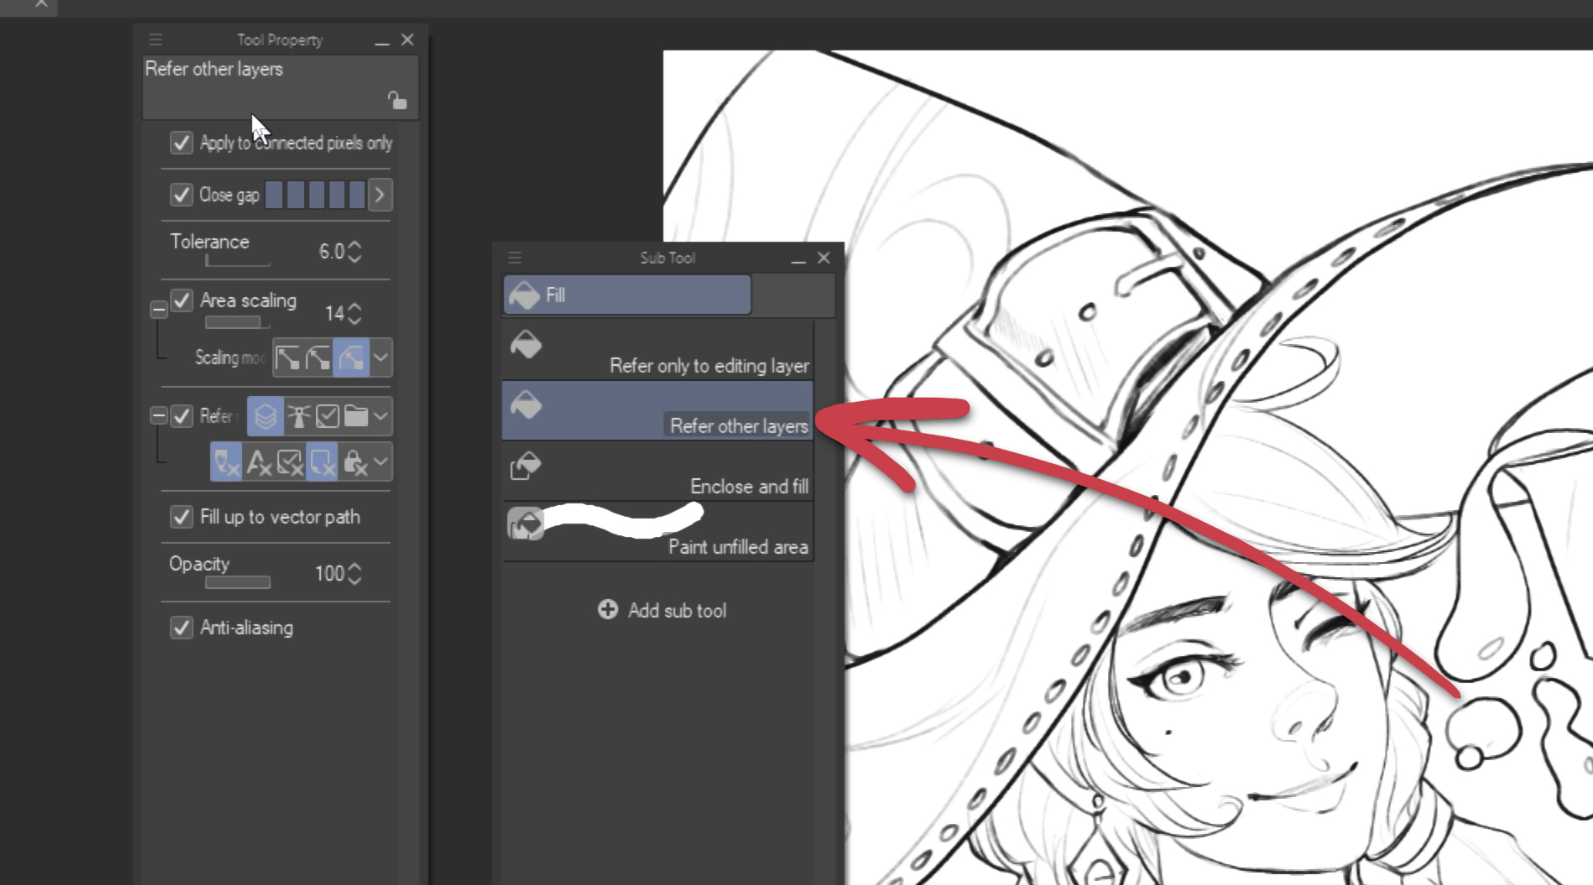The height and width of the screenshot is (885, 1593).
Task: Click the Close gap level indicator bars
Action: click(316, 195)
